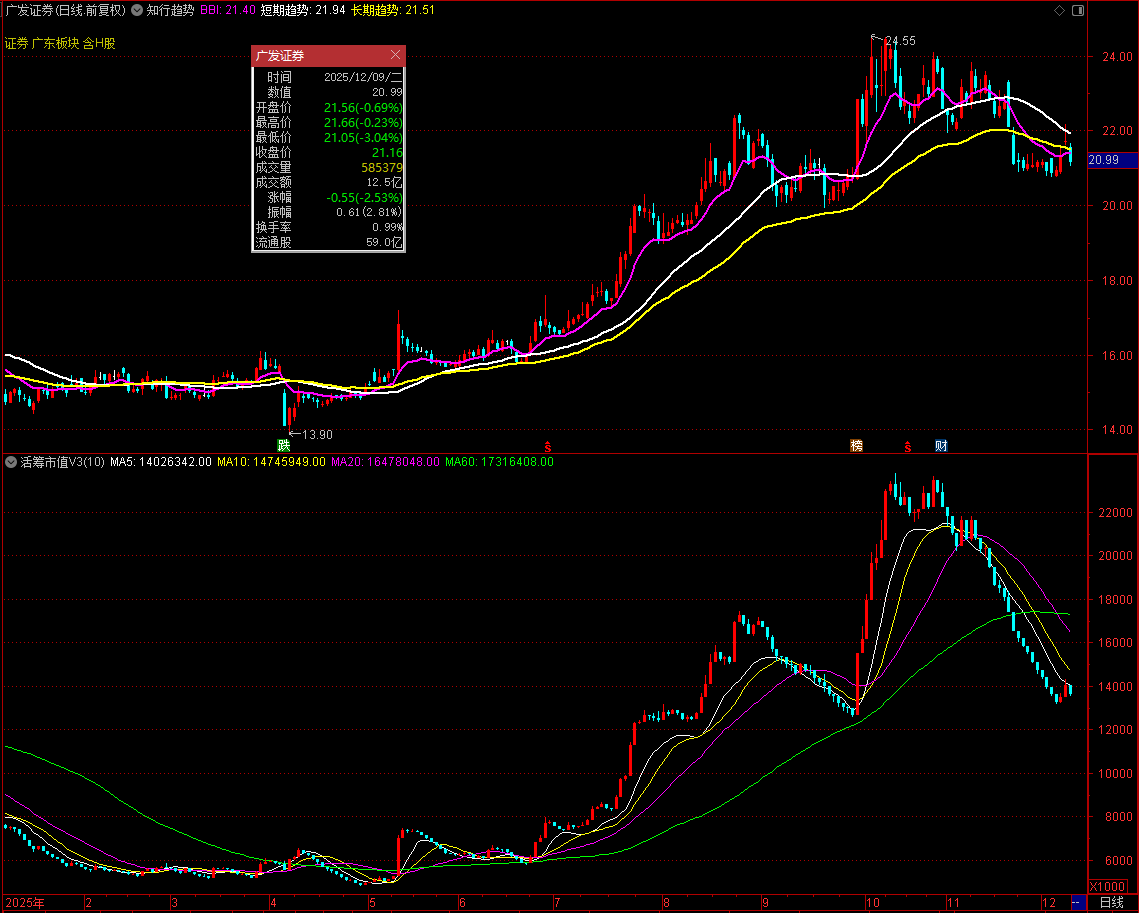Viewport: 1139px width, 913px height.
Task: Click the 含H股 tag
Action: (x=99, y=44)
